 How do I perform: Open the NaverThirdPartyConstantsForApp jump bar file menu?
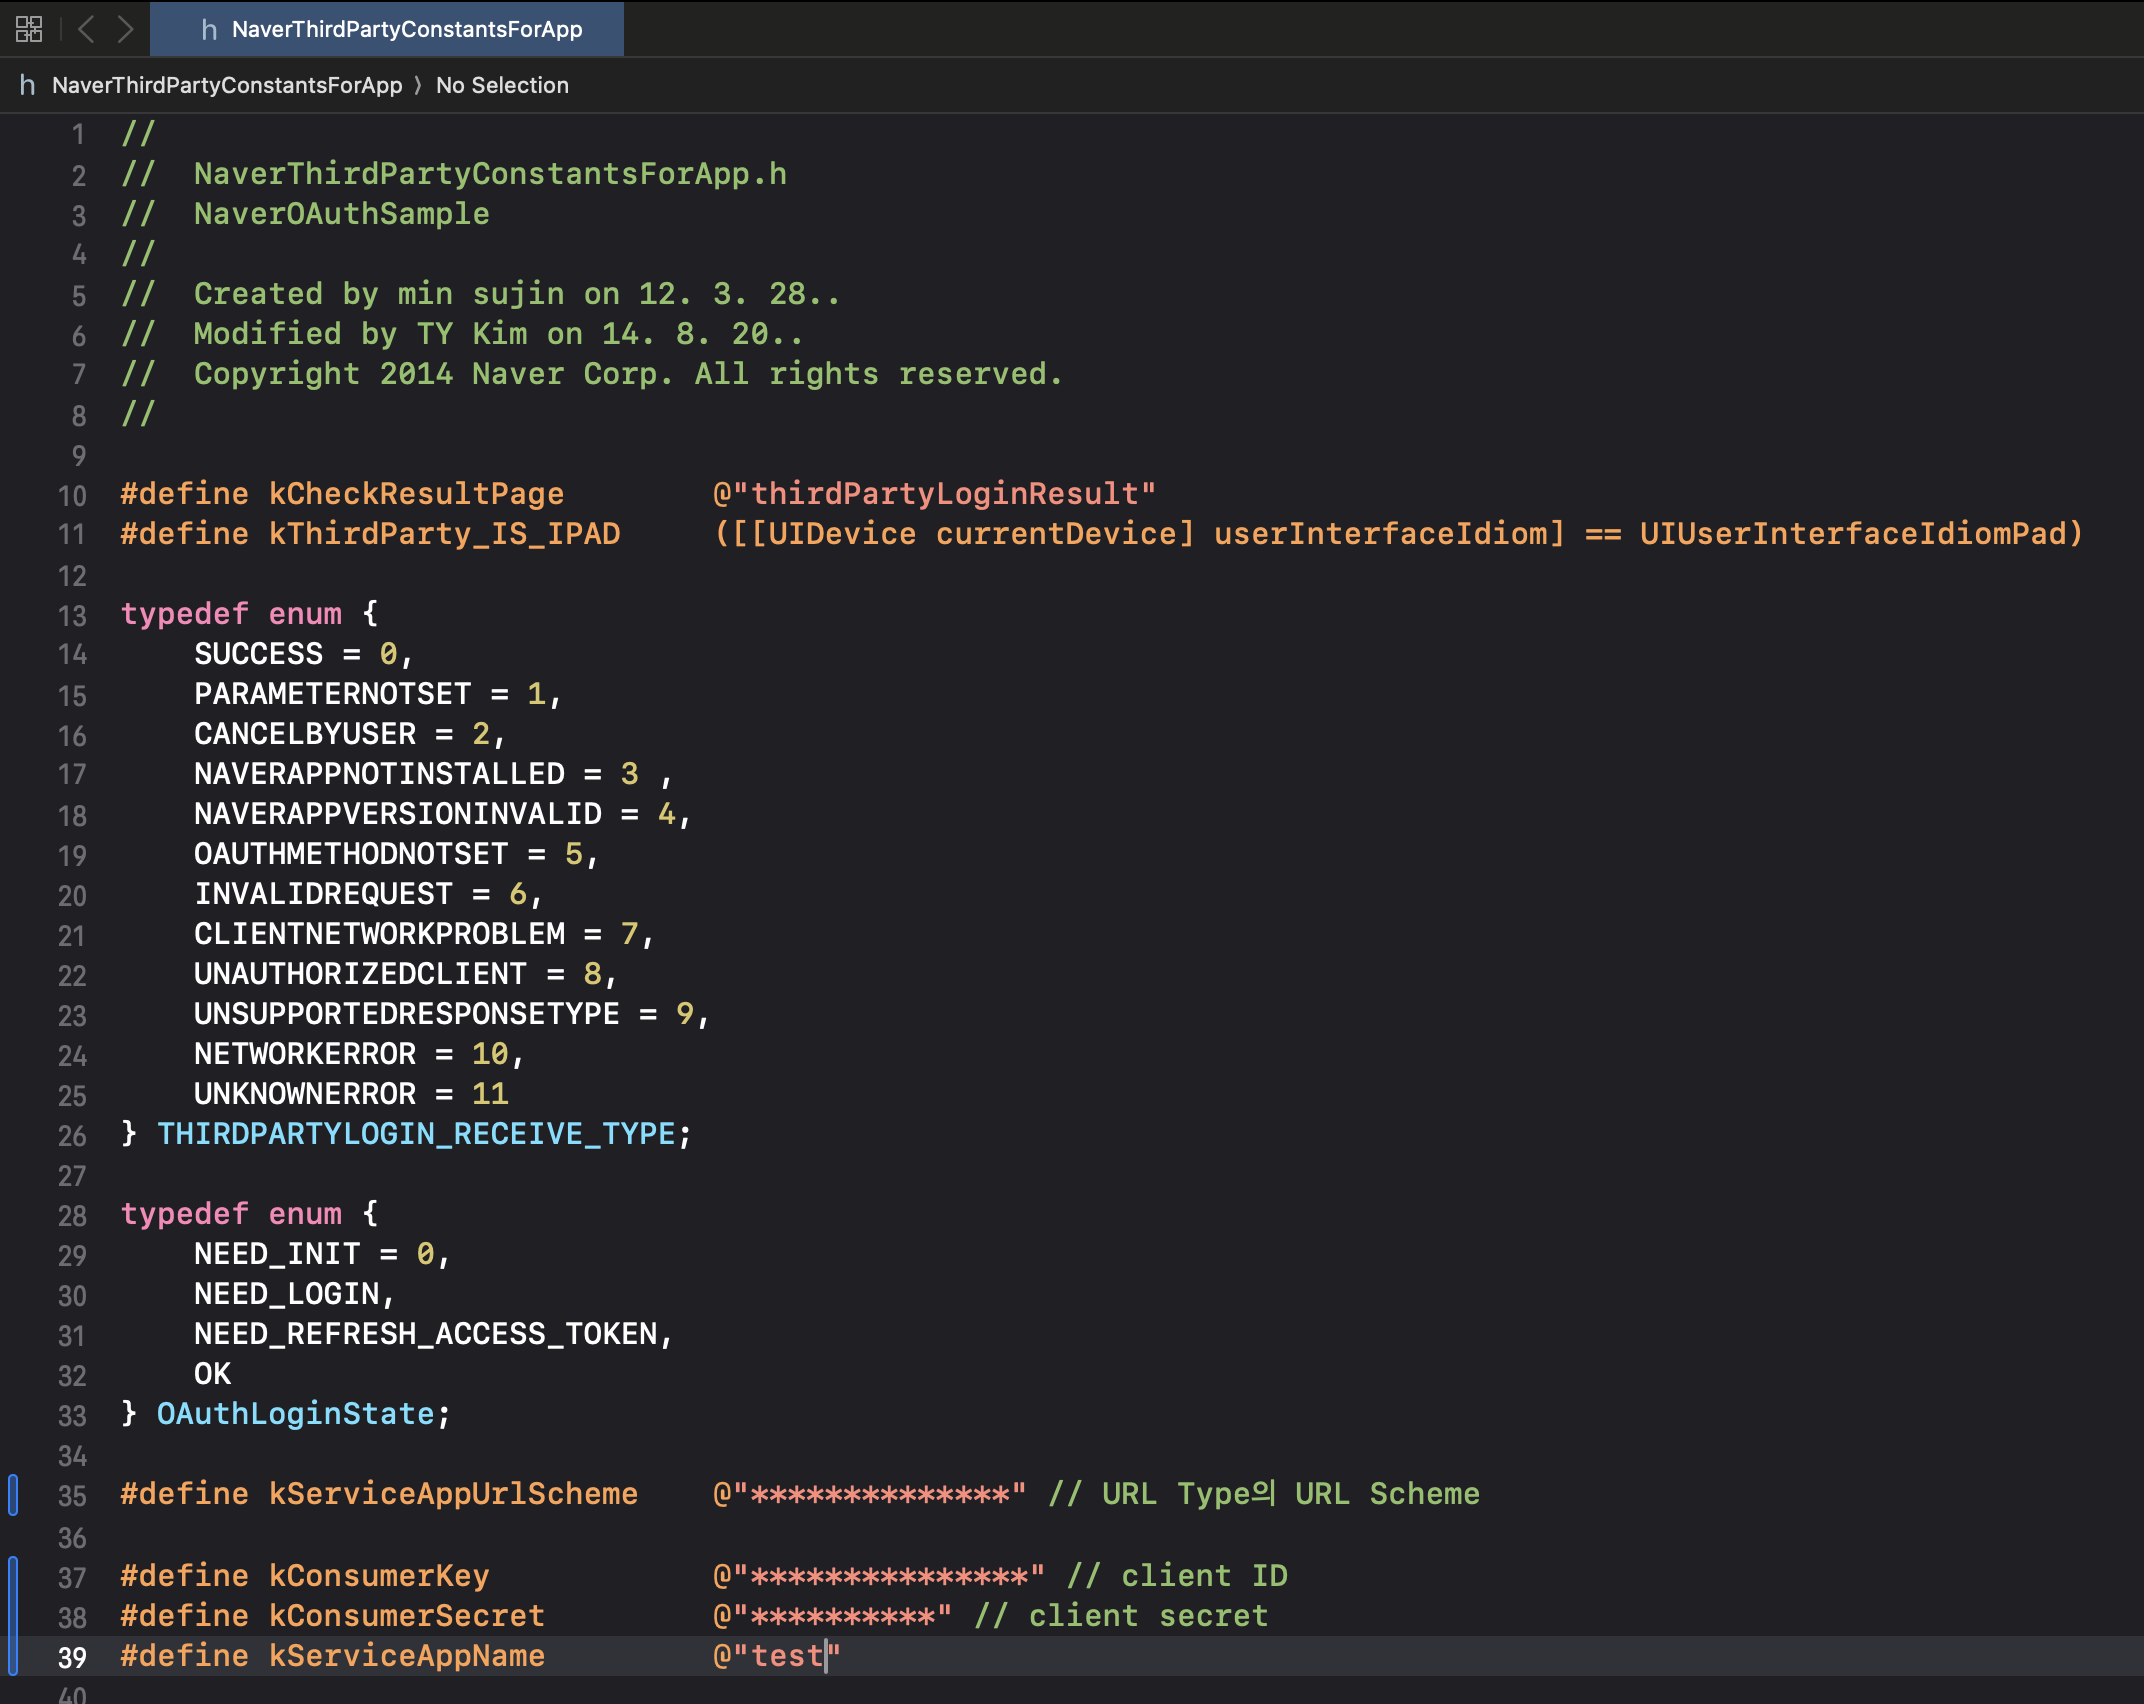pyautogui.click(x=227, y=85)
